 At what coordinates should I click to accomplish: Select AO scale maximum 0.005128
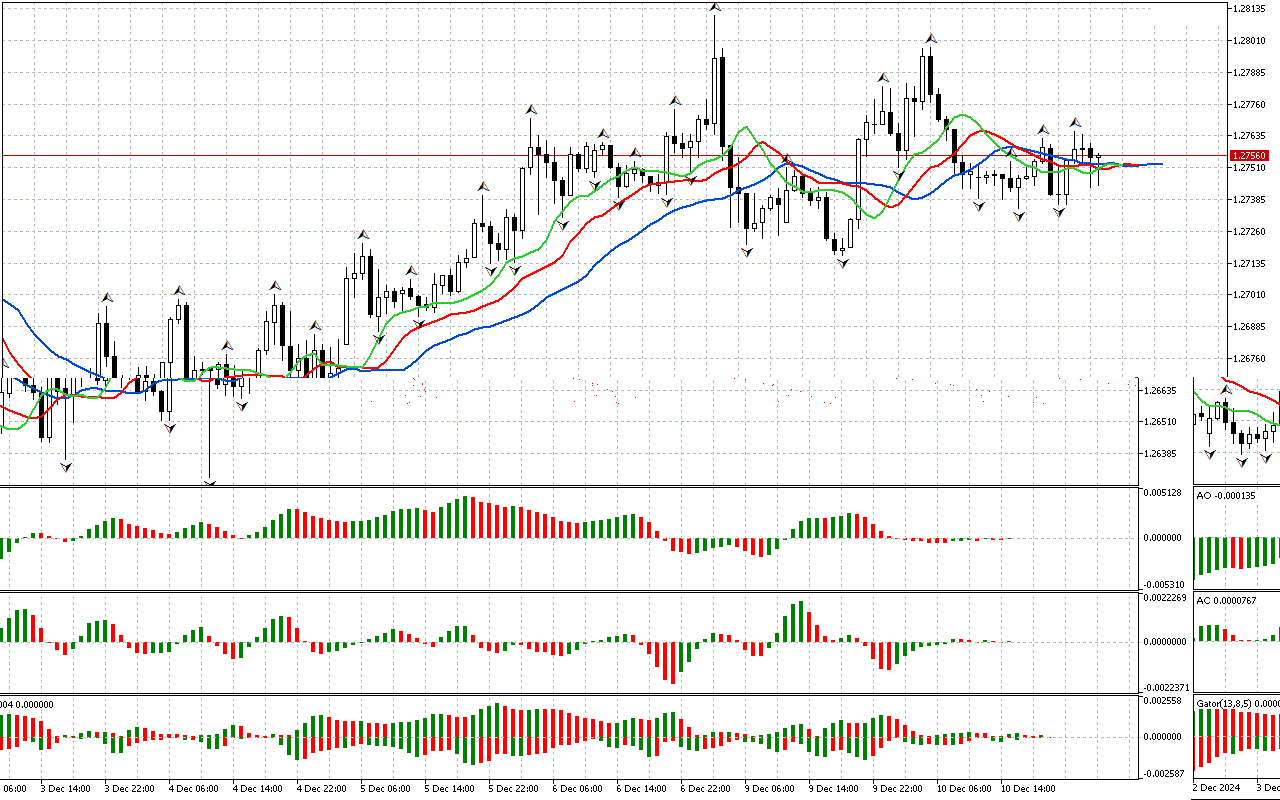[1164, 492]
